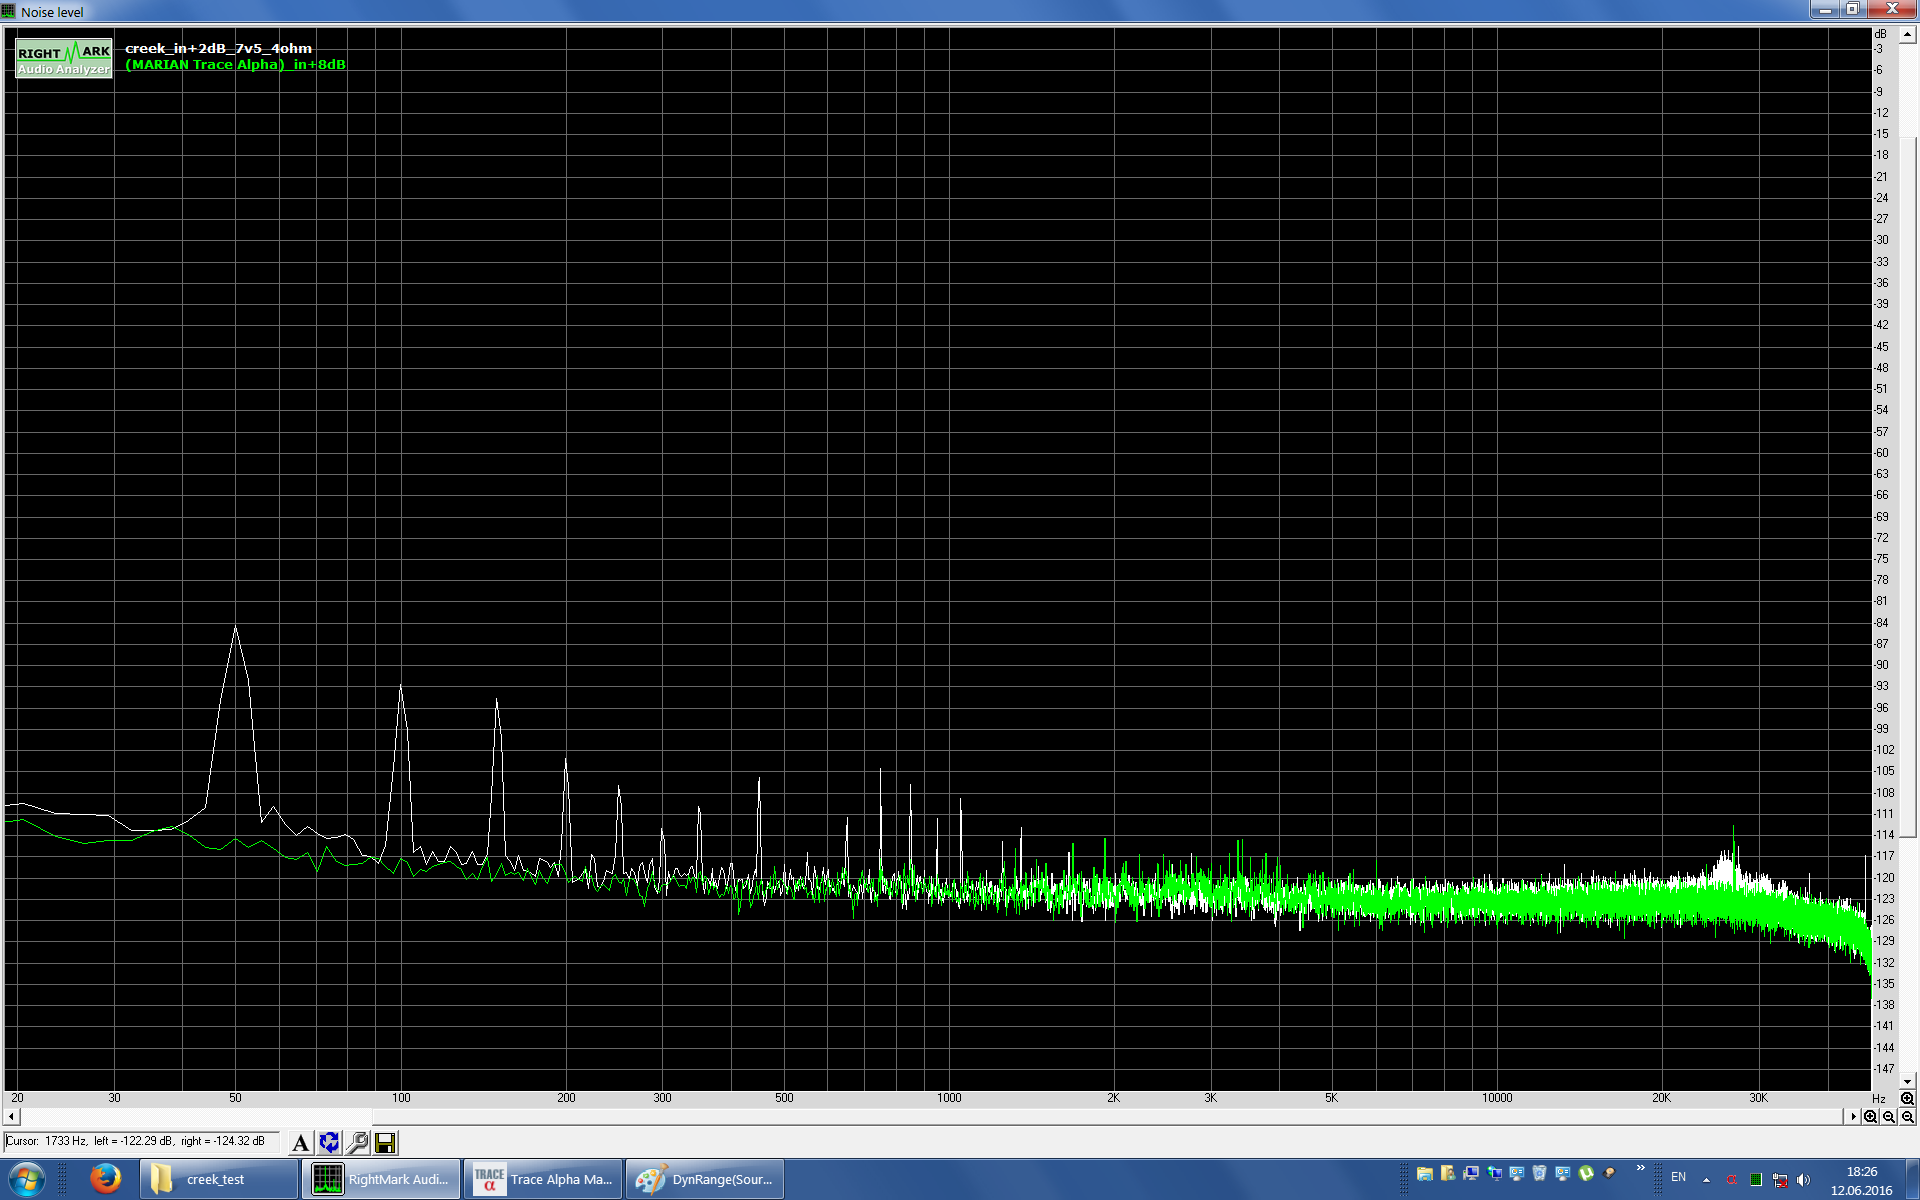1920x1200 pixels.
Task: Close the Noise level window
Action: click(1891, 9)
